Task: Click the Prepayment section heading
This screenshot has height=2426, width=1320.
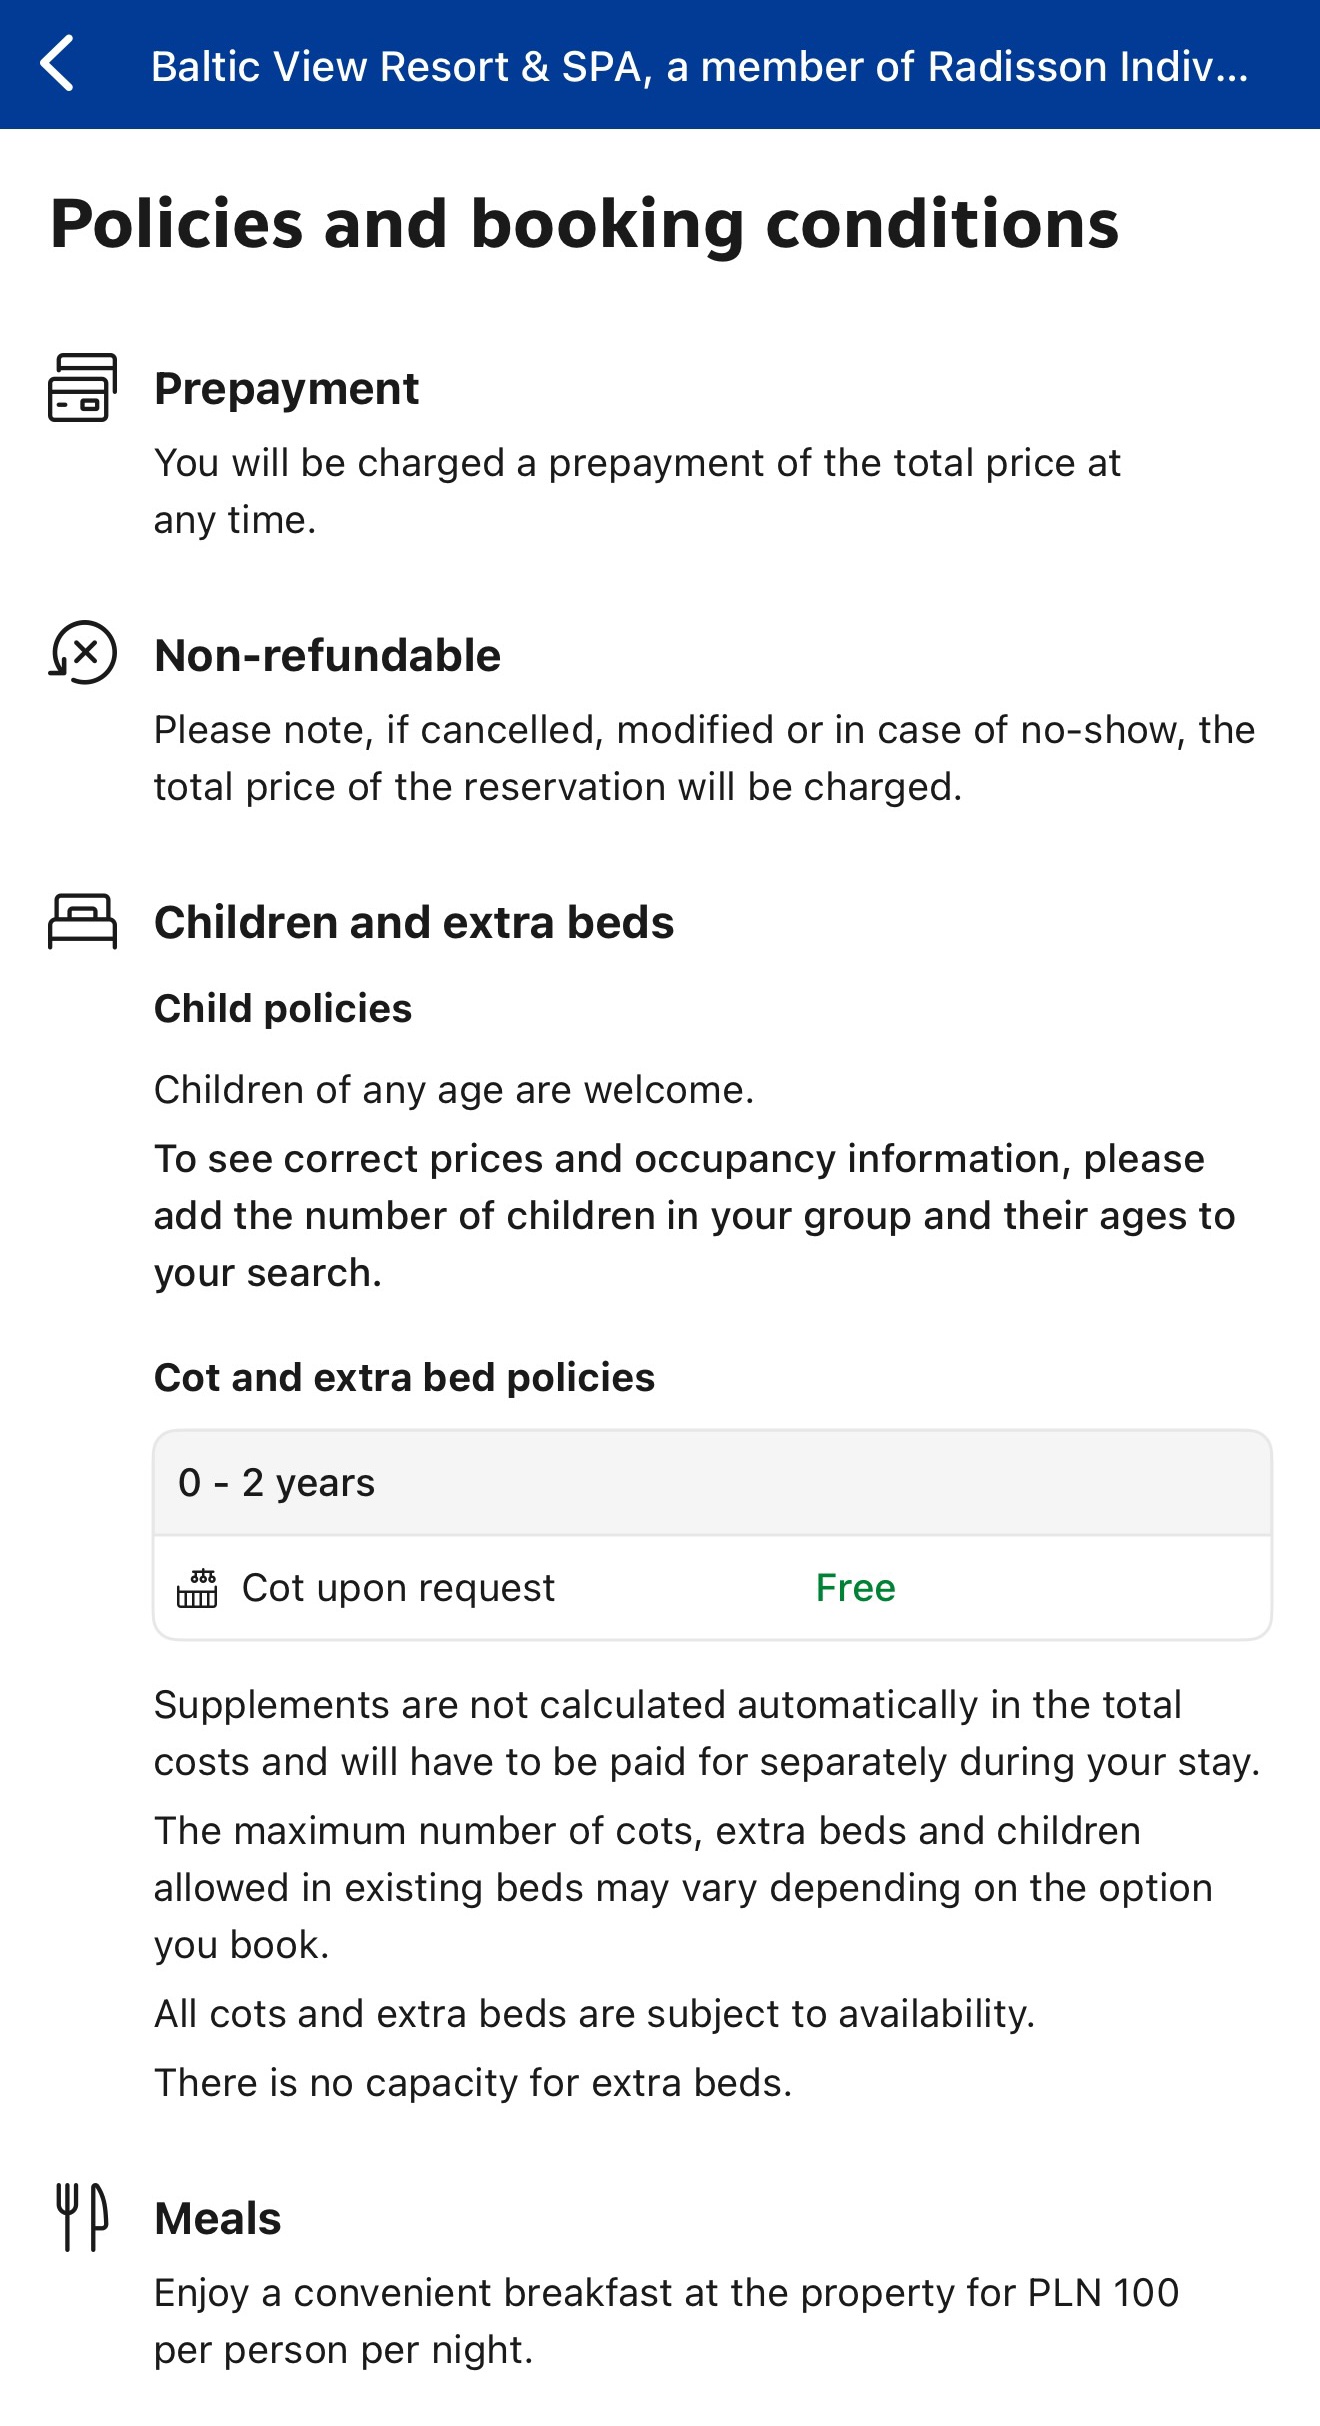Action: click(x=286, y=388)
